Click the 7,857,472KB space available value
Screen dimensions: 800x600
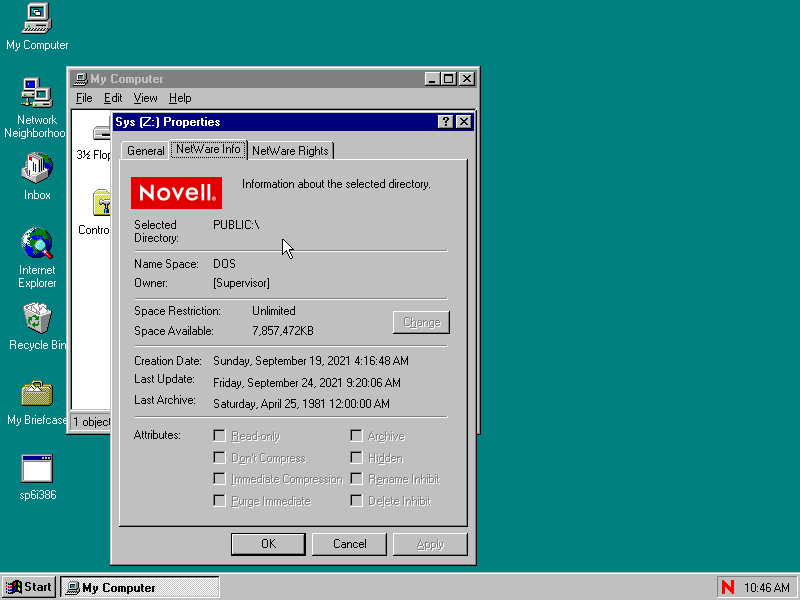283,331
